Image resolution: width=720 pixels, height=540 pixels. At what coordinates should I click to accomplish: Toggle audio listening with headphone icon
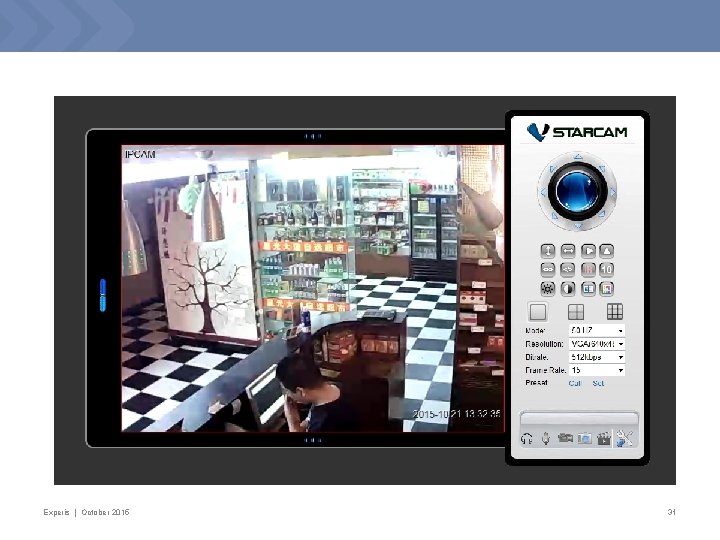pos(527,439)
